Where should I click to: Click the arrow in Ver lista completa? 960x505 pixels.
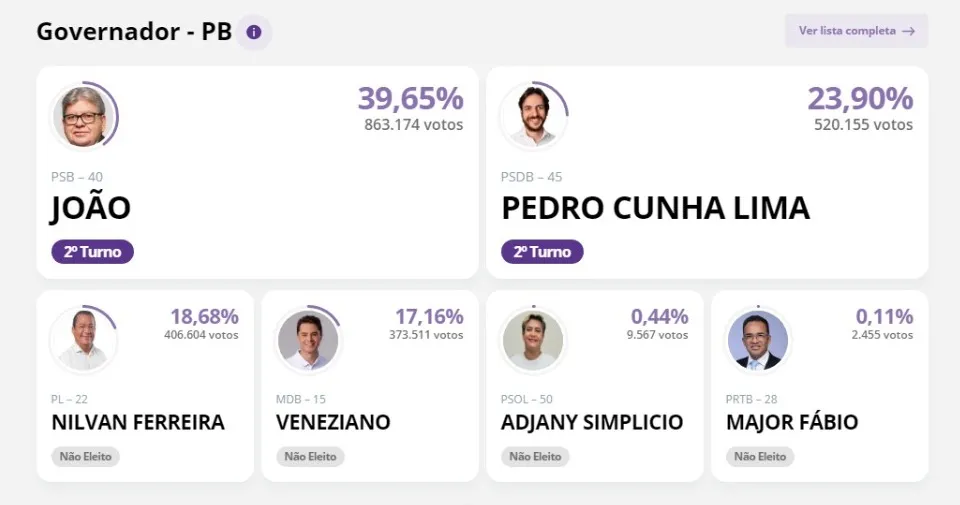click(909, 31)
